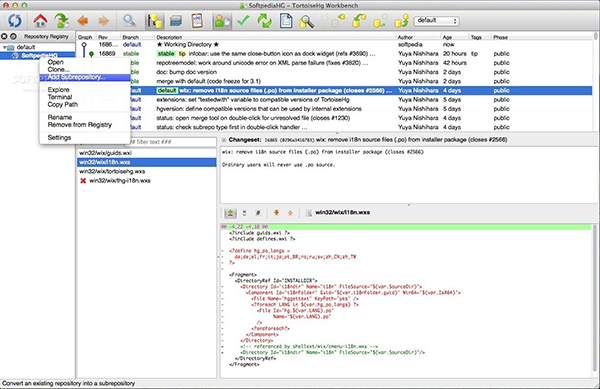Select the 'infobar: use the same close-button' revision
600x389 pixels.
pos(334,54)
